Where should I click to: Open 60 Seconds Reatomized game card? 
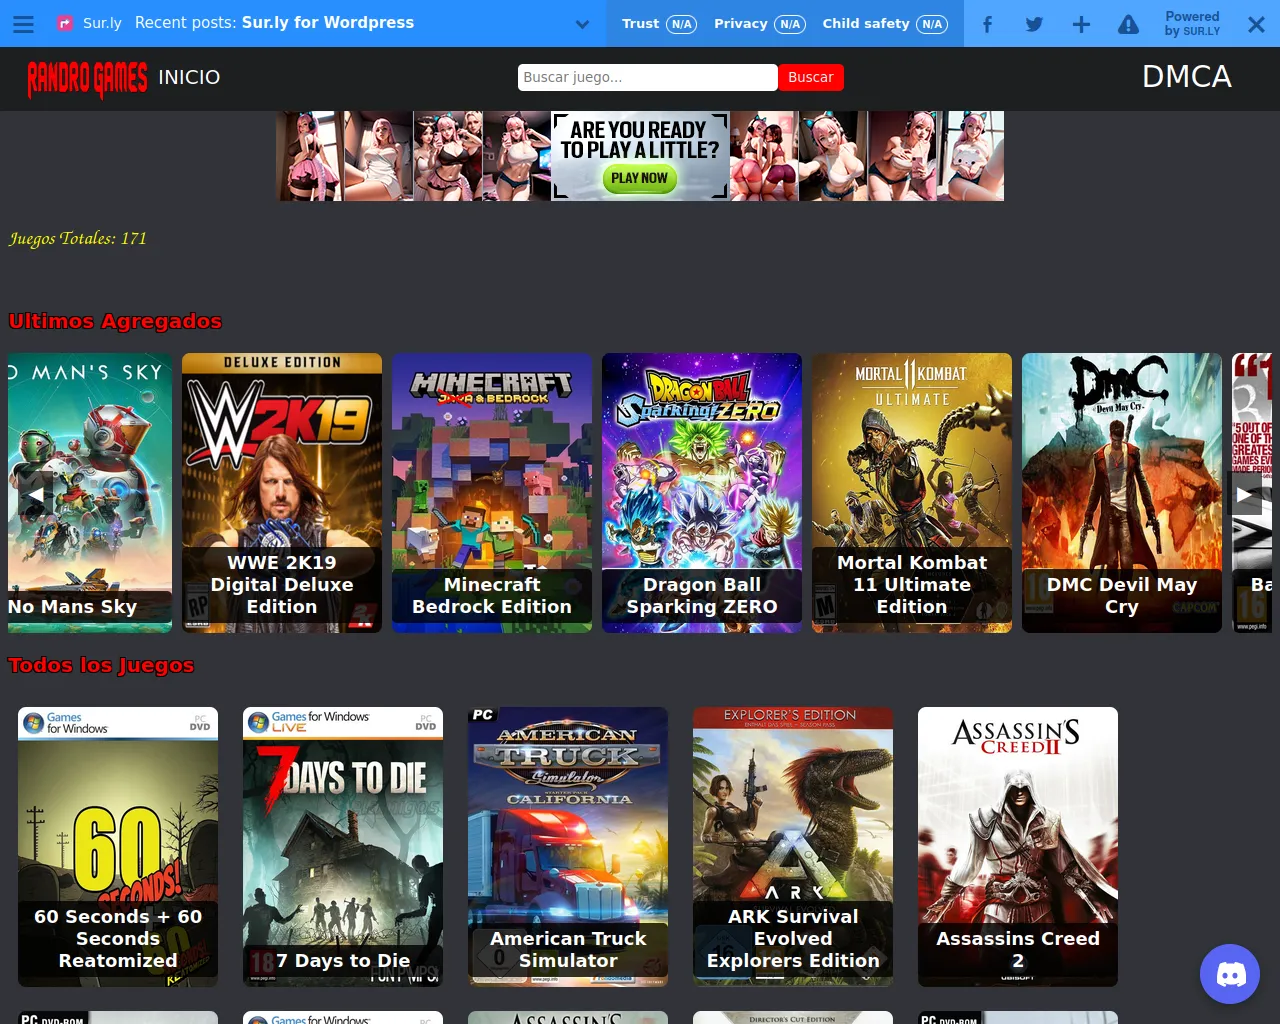tap(118, 847)
